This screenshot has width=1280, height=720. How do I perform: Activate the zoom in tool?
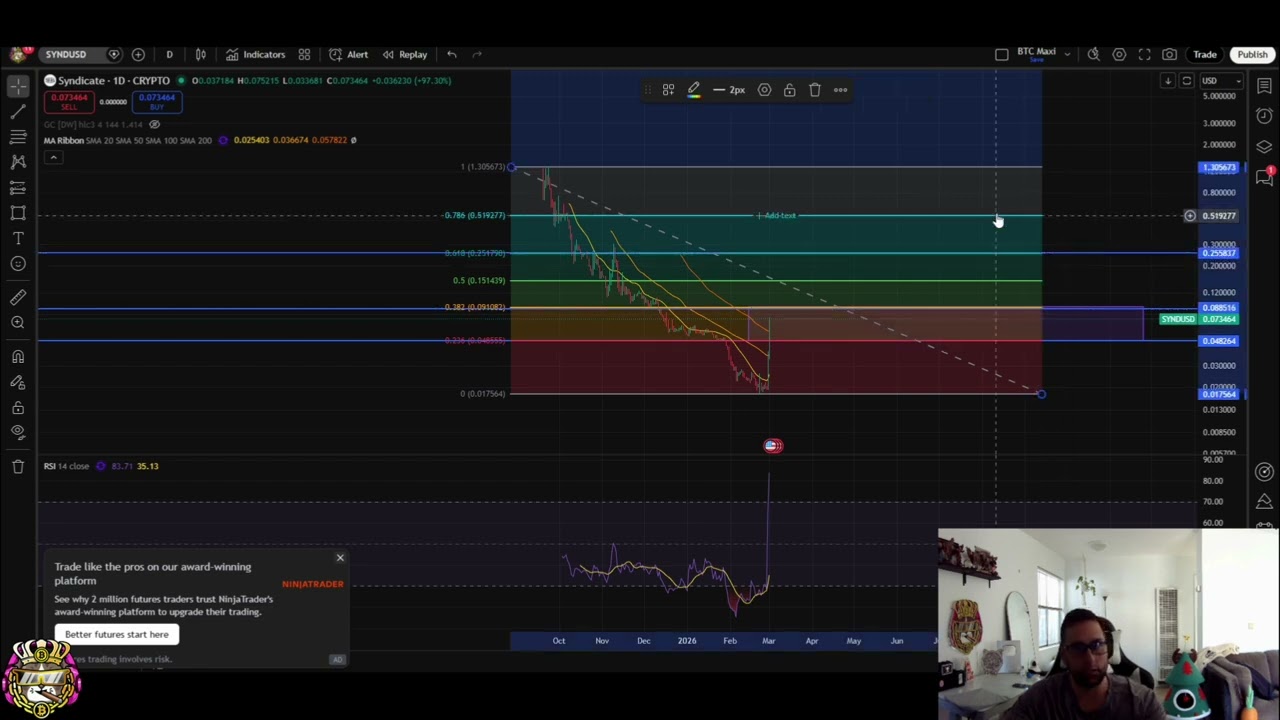tap(18, 322)
